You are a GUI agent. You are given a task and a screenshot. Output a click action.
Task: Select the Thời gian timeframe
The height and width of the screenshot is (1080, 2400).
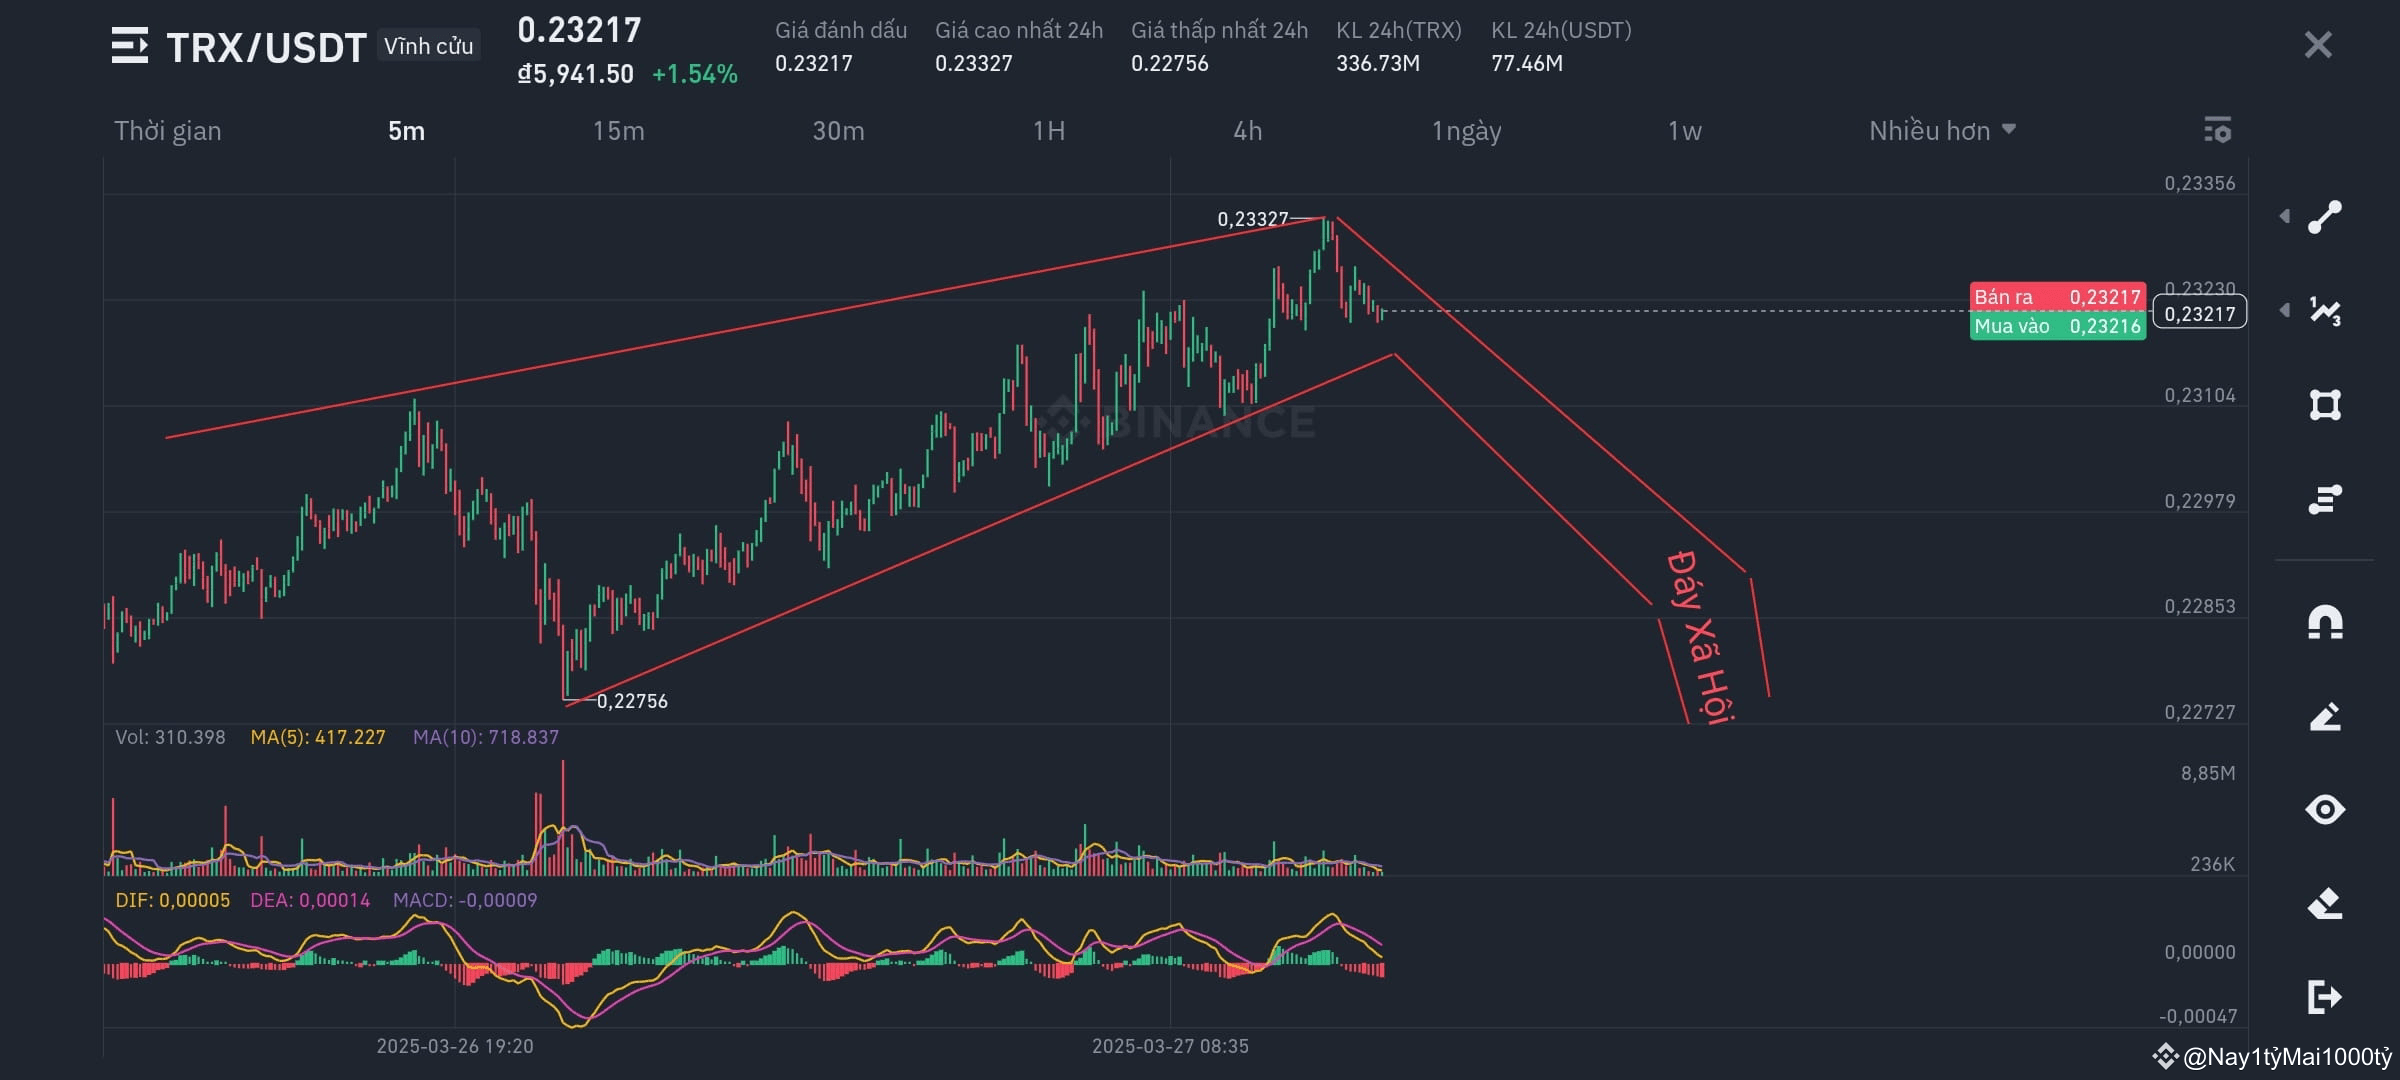point(168,131)
